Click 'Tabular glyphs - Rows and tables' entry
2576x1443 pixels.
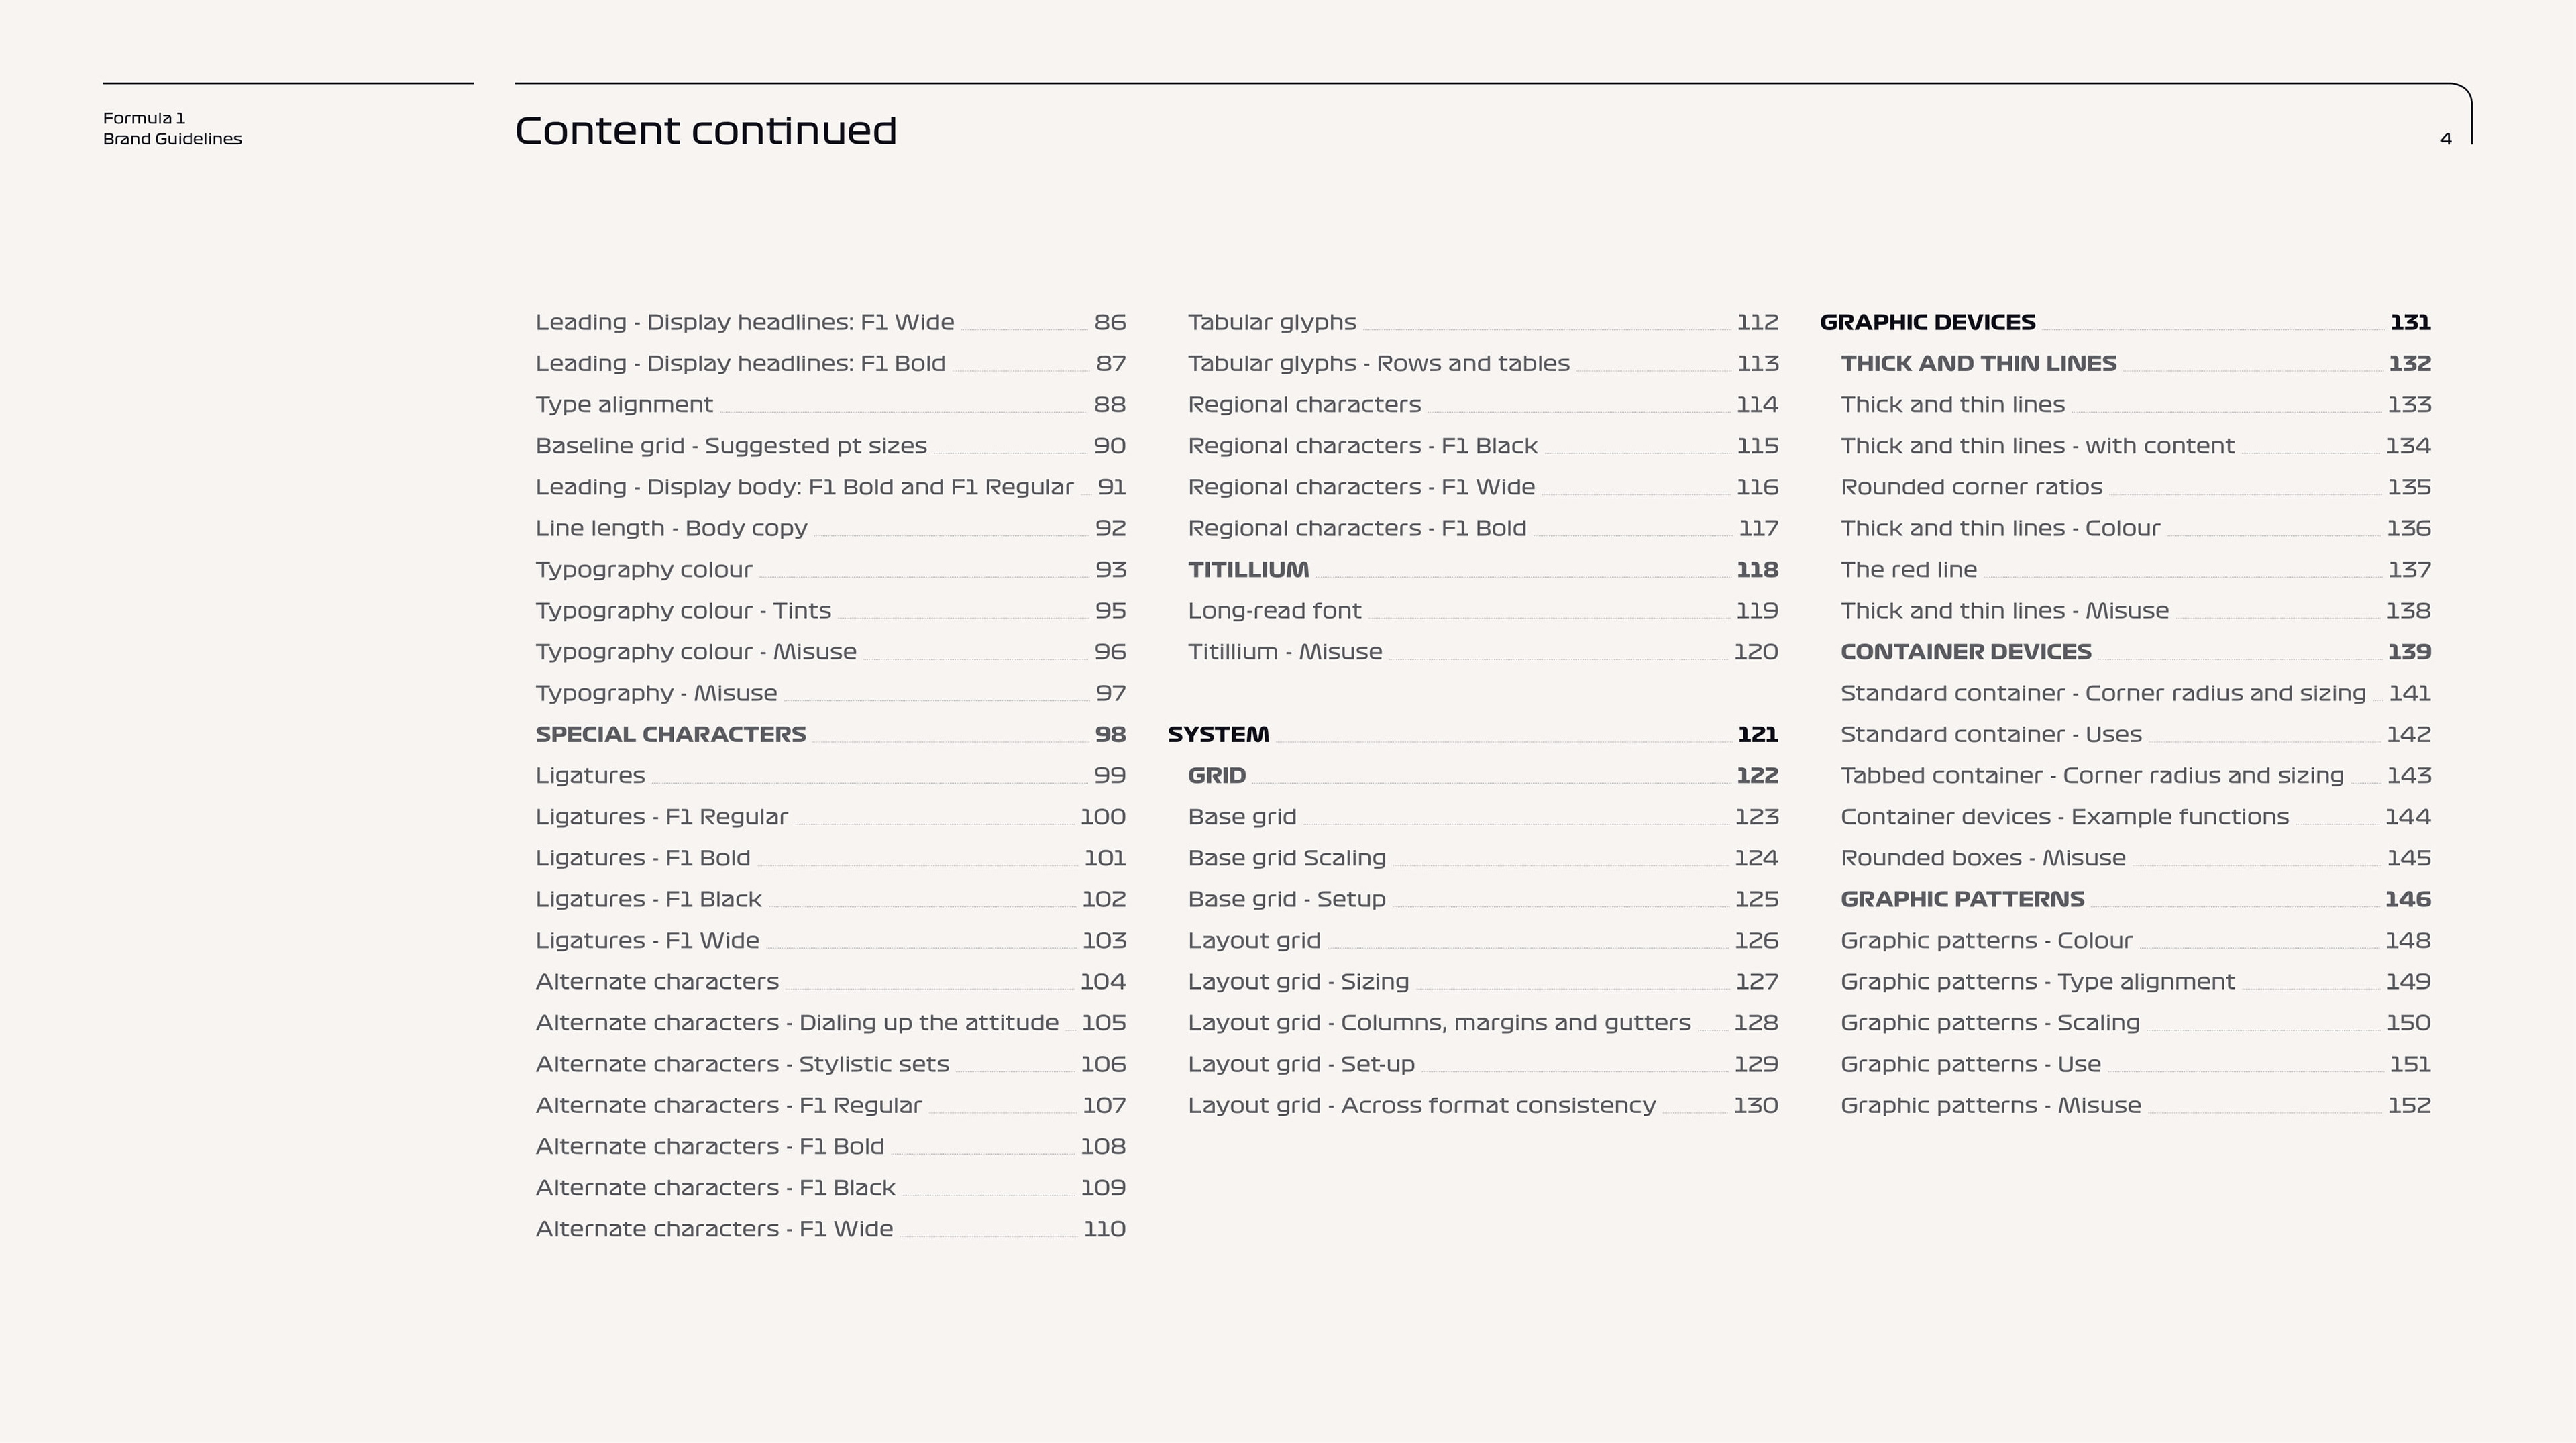pos(1378,364)
